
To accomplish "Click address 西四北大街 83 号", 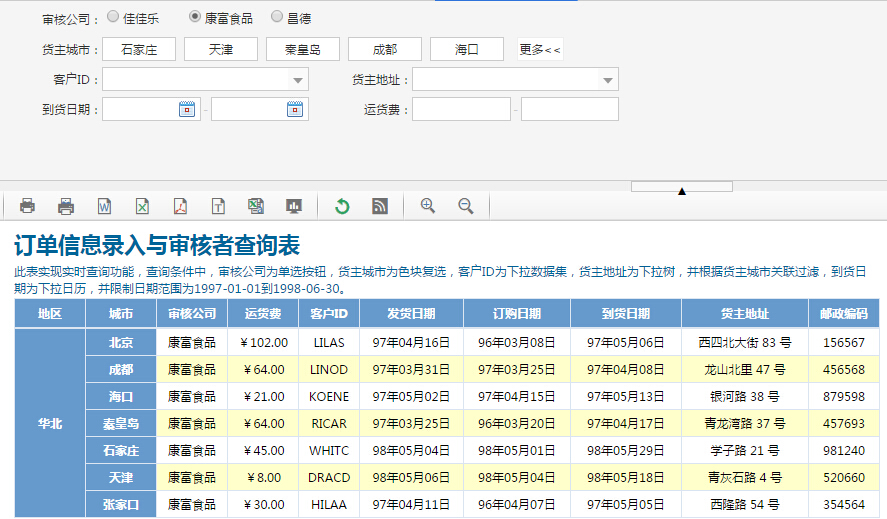I will pyautogui.click(x=745, y=342).
